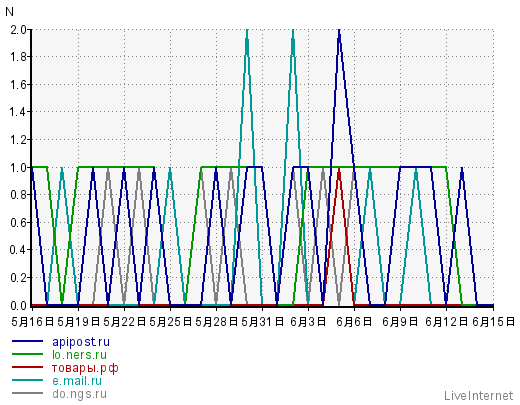
Task: Click the 6月6日 date axis label
Action: click(354, 322)
